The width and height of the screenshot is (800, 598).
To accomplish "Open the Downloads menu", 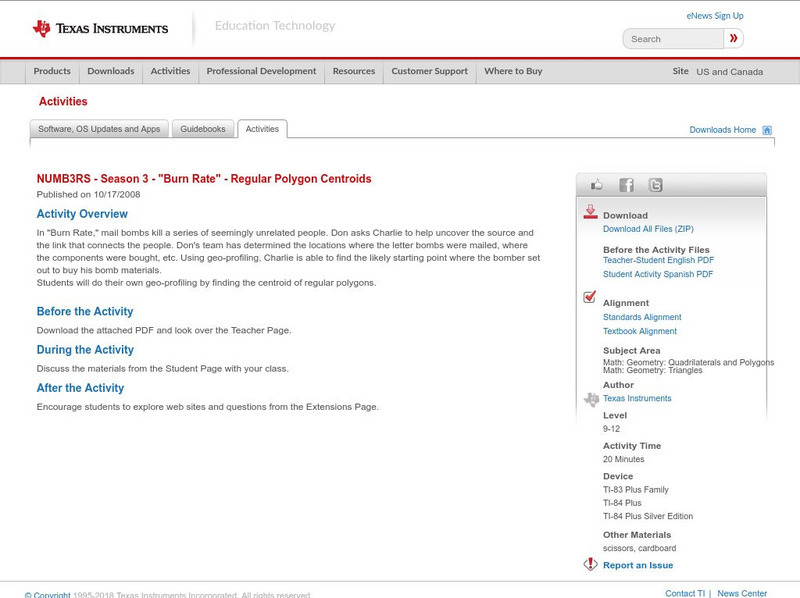I will (x=111, y=71).
